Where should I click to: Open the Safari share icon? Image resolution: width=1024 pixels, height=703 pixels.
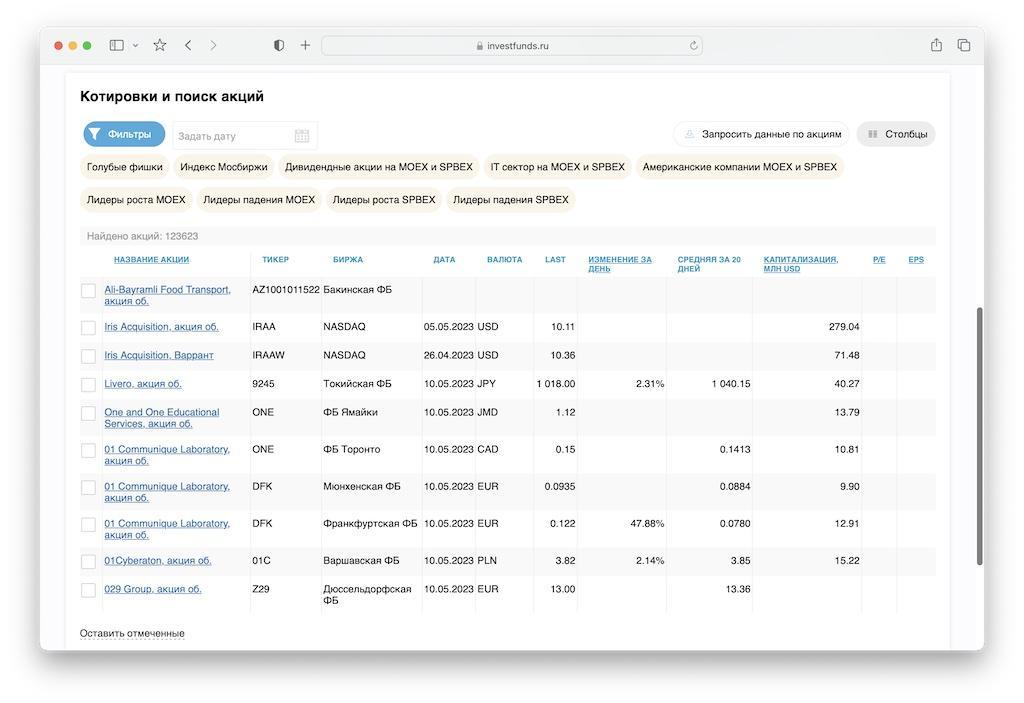(936, 45)
